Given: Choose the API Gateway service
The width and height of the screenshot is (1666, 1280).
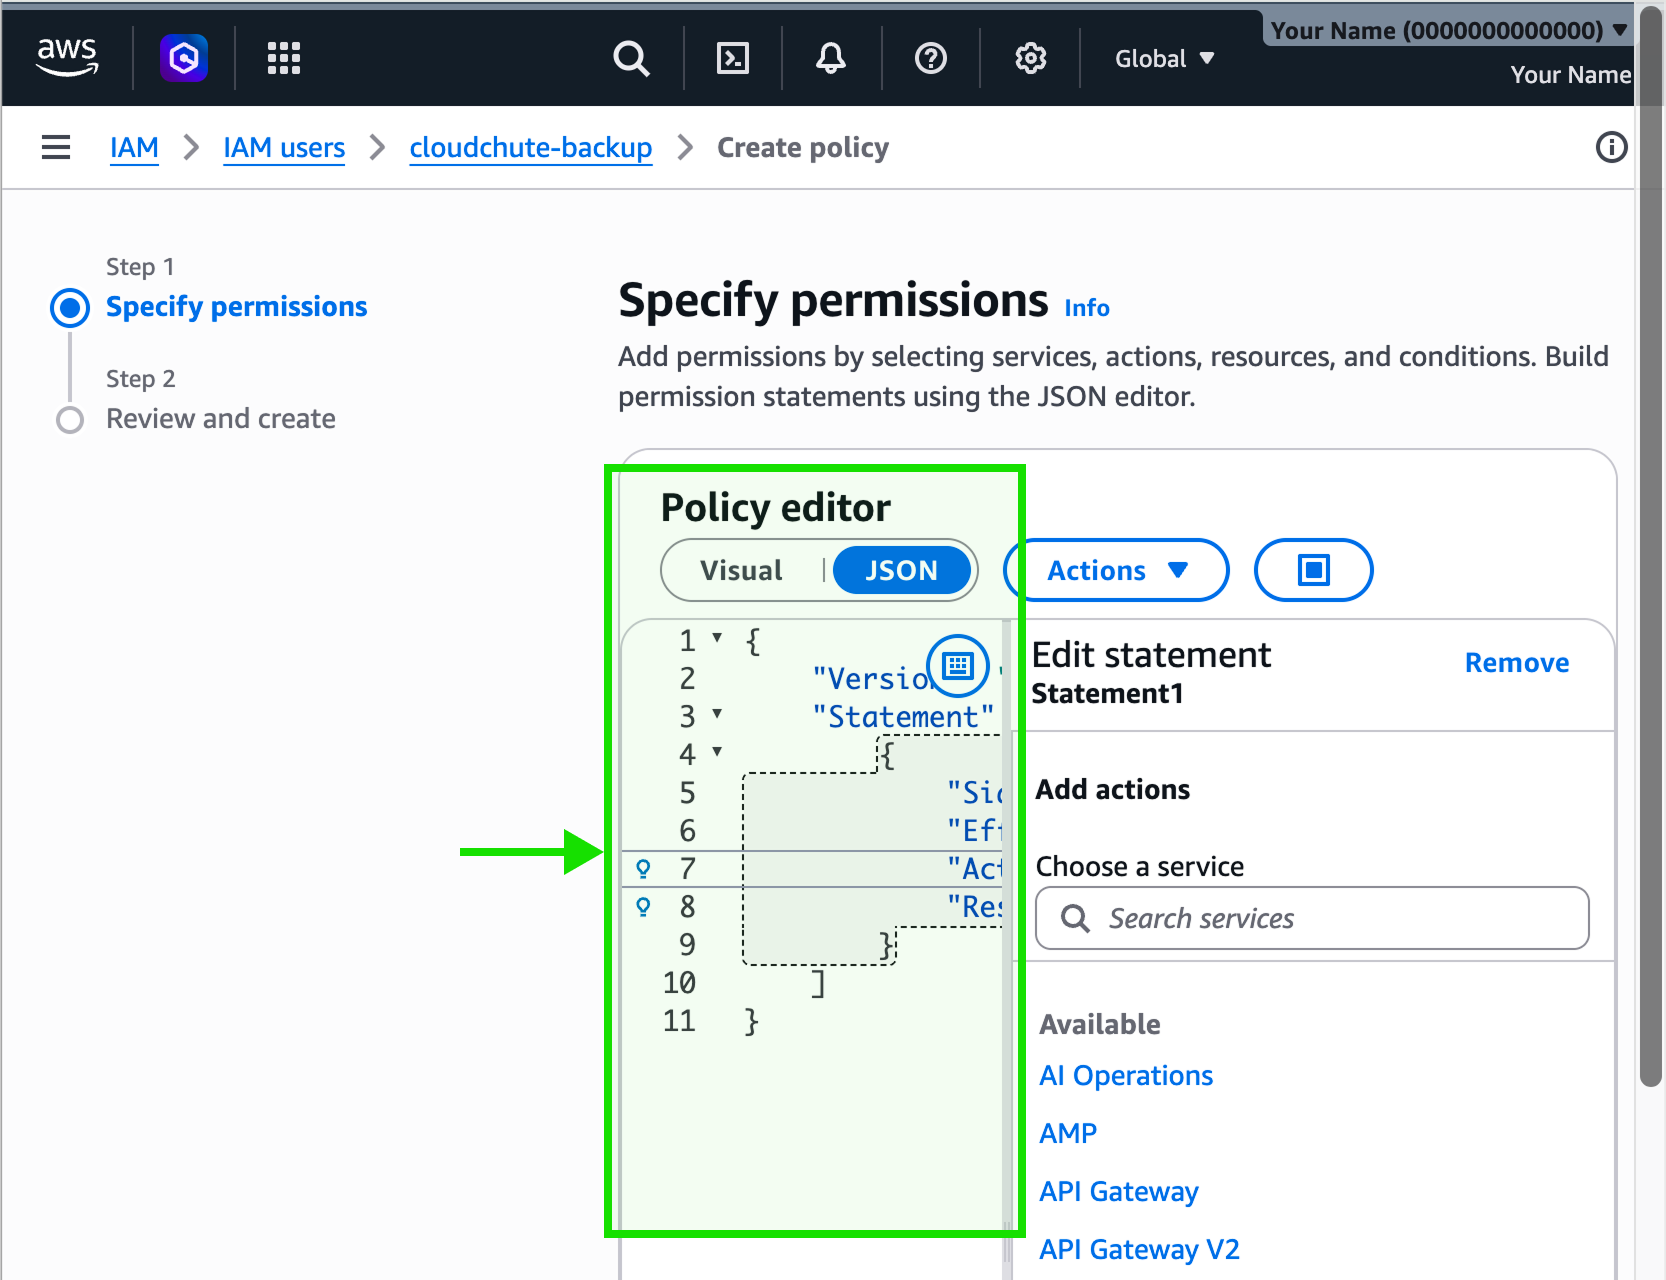Looking at the screenshot, I should coord(1119,1192).
